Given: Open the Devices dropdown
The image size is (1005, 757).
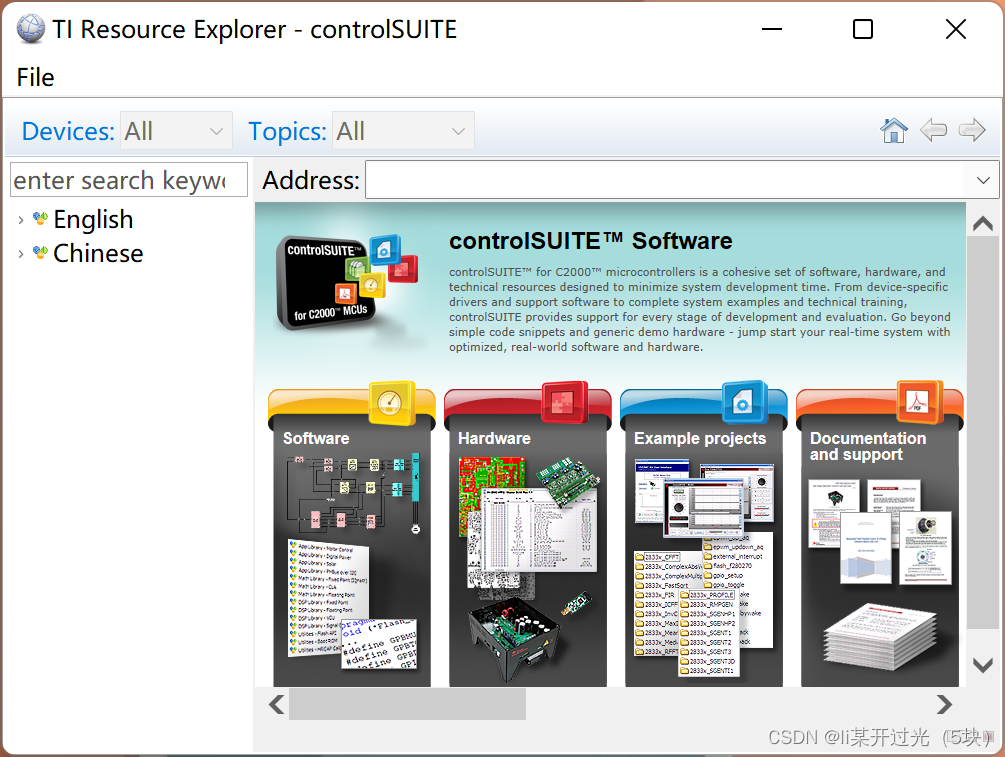Looking at the screenshot, I should click(176, 131).
